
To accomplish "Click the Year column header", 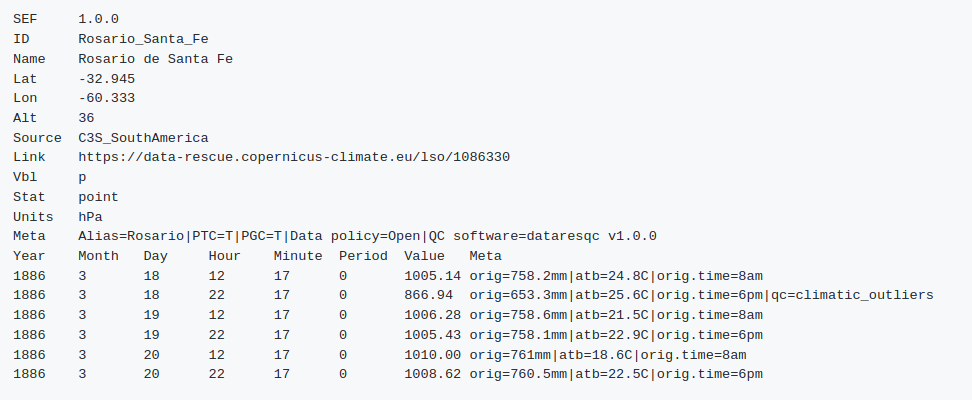I will 29,256.
